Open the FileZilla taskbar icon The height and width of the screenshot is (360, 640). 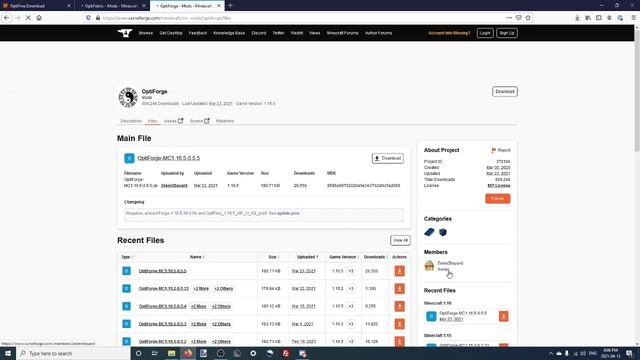(286, 353)
